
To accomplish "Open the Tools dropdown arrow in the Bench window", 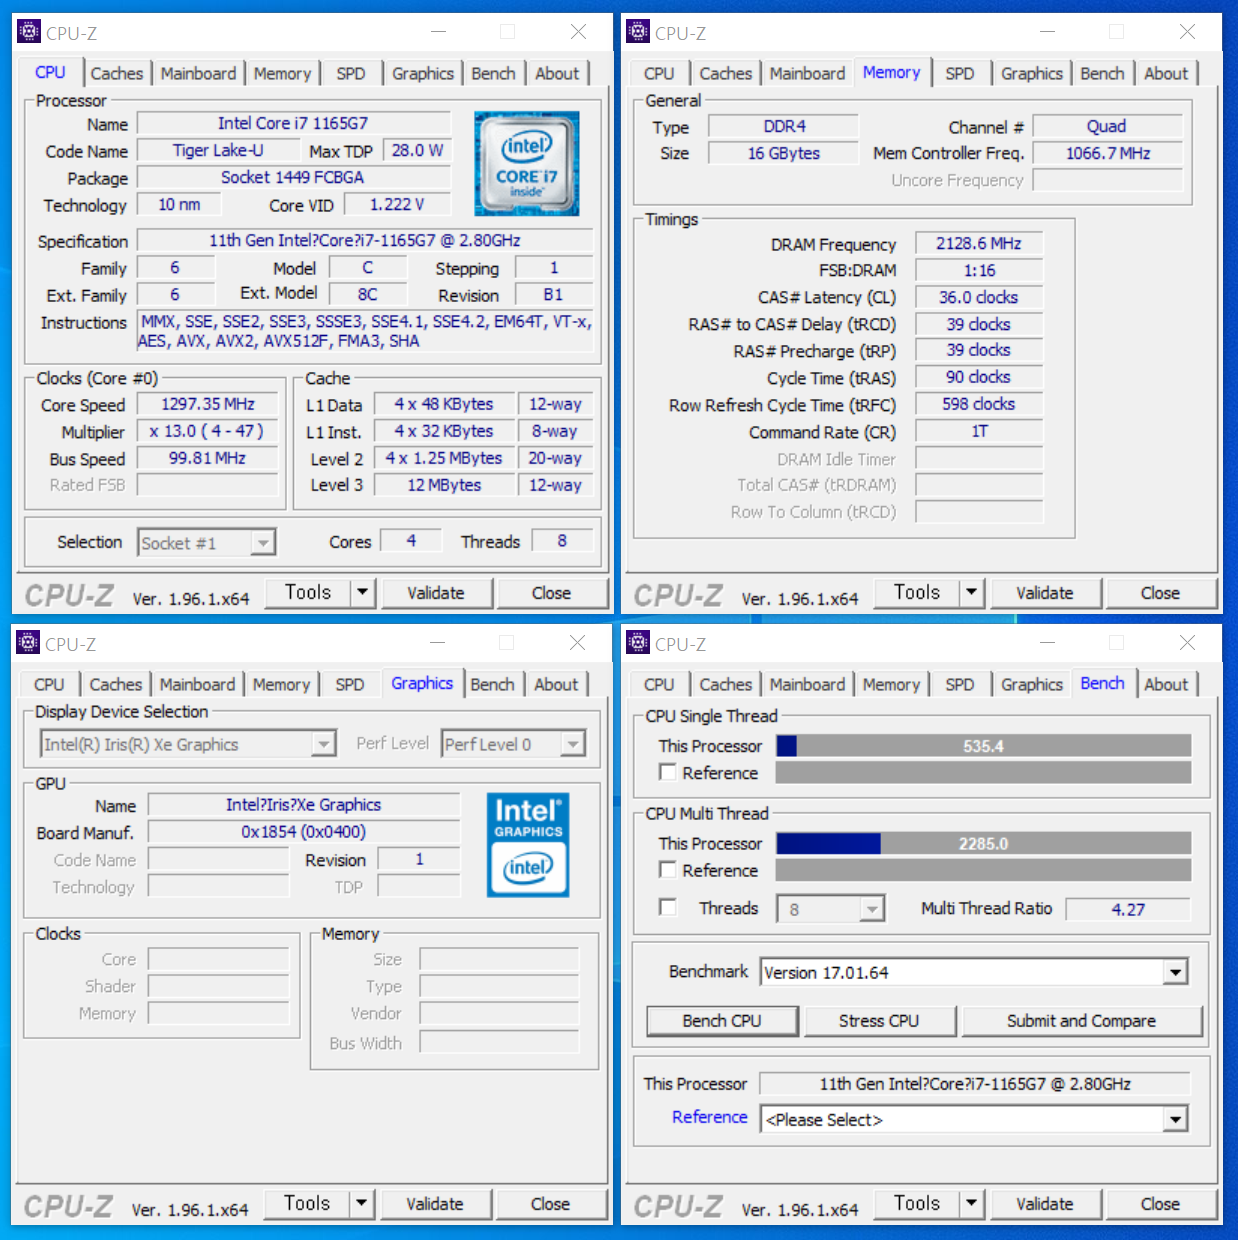I will click(971, 1203).
